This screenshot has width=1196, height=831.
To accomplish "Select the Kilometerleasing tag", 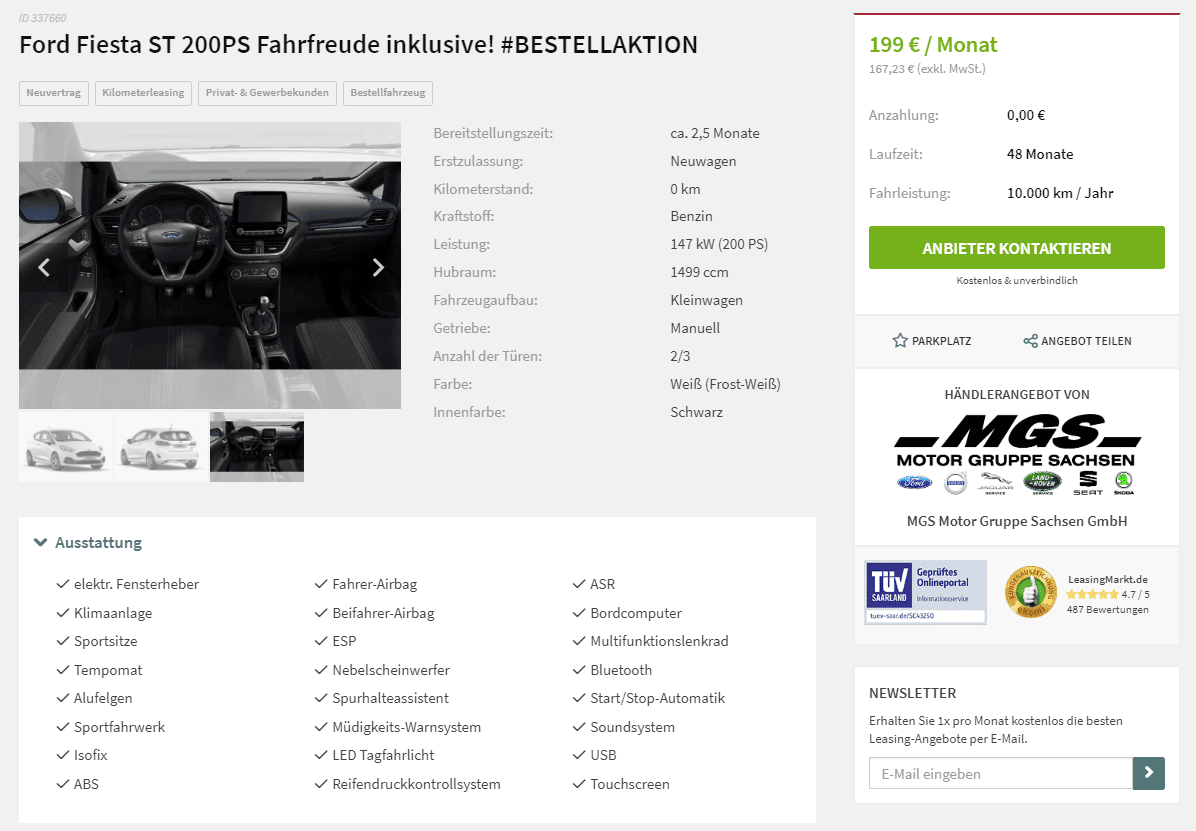I will (x=143, y=93).
